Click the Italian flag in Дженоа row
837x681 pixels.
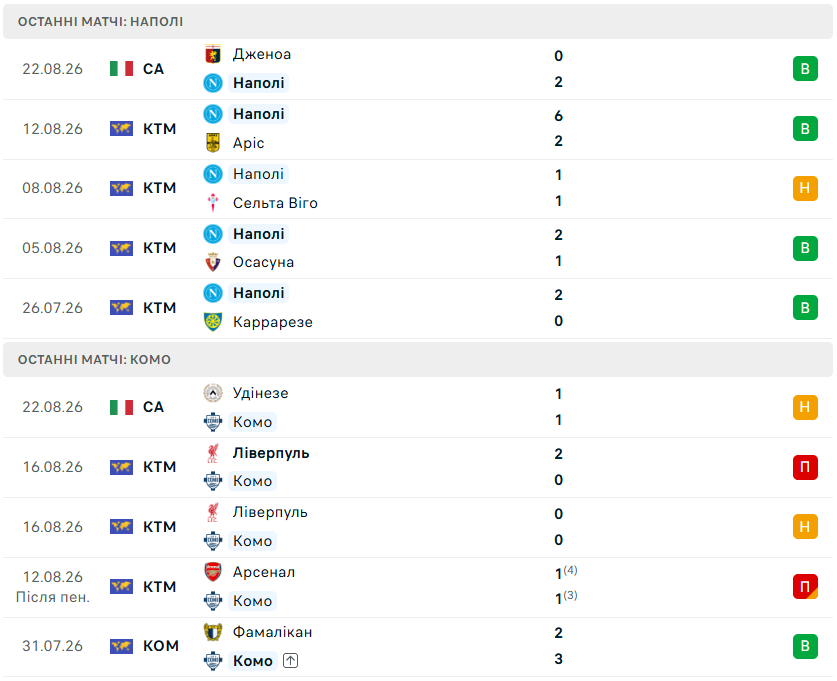pyautogui.click(x=121, y=69)
